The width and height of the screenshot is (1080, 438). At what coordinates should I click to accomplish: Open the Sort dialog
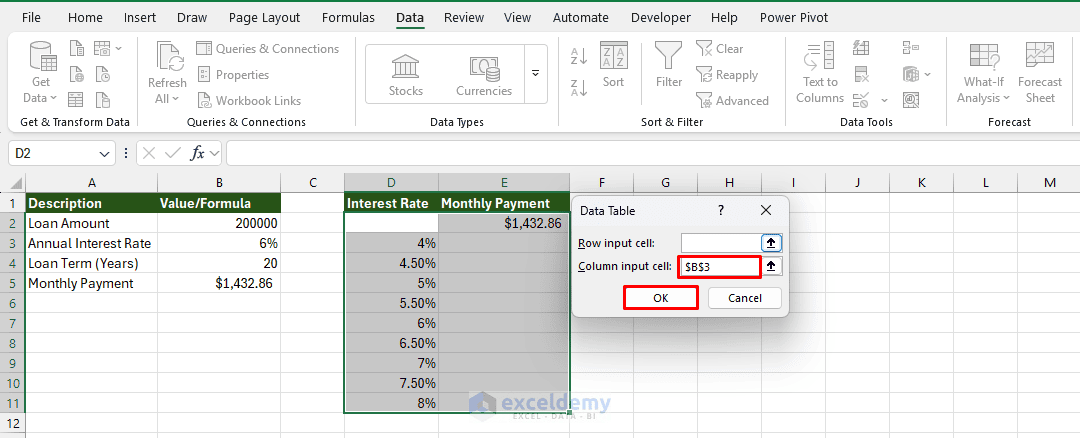(x=613, y=65)
